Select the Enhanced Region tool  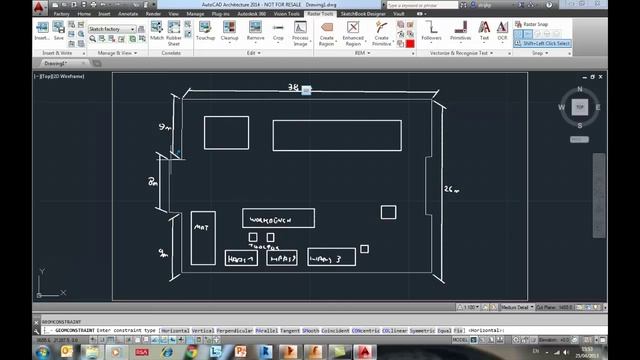click(x=353, y=33)
